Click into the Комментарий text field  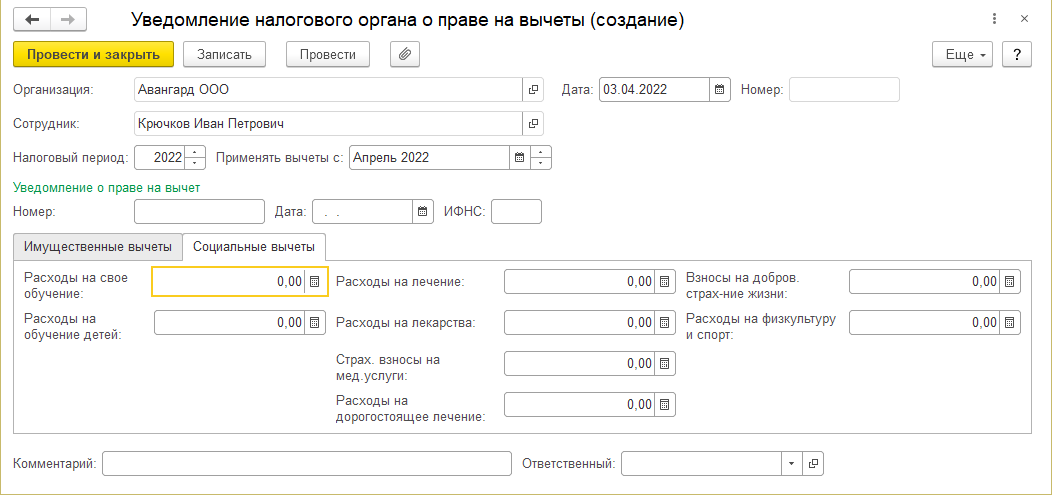click(306, 464)
